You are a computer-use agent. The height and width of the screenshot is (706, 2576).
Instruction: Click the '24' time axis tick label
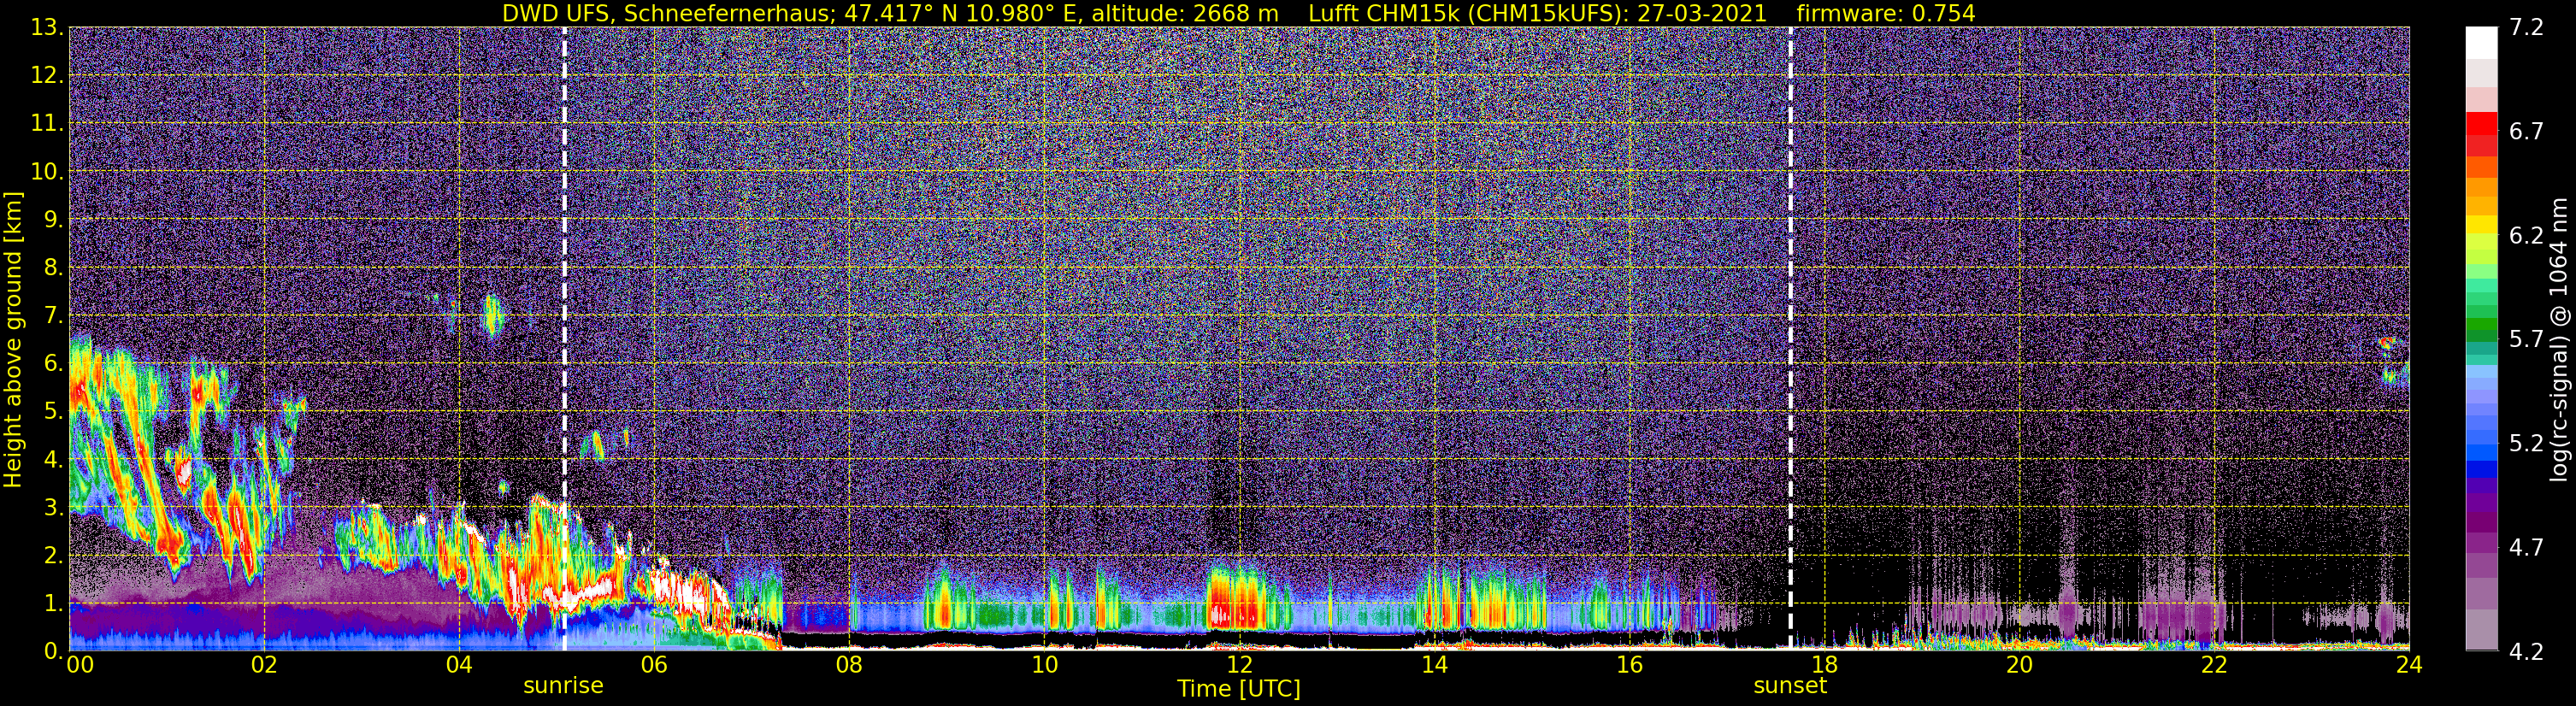(2409, 666)
